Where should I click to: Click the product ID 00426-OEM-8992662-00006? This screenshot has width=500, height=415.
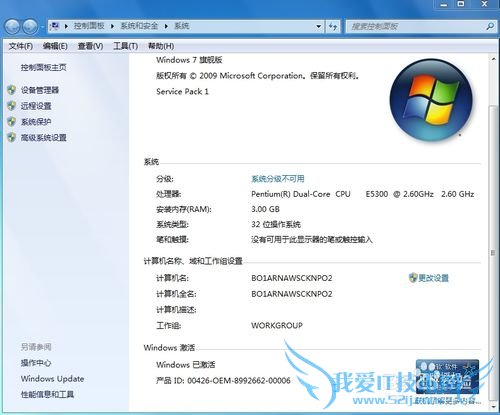(x=239, y=380)
